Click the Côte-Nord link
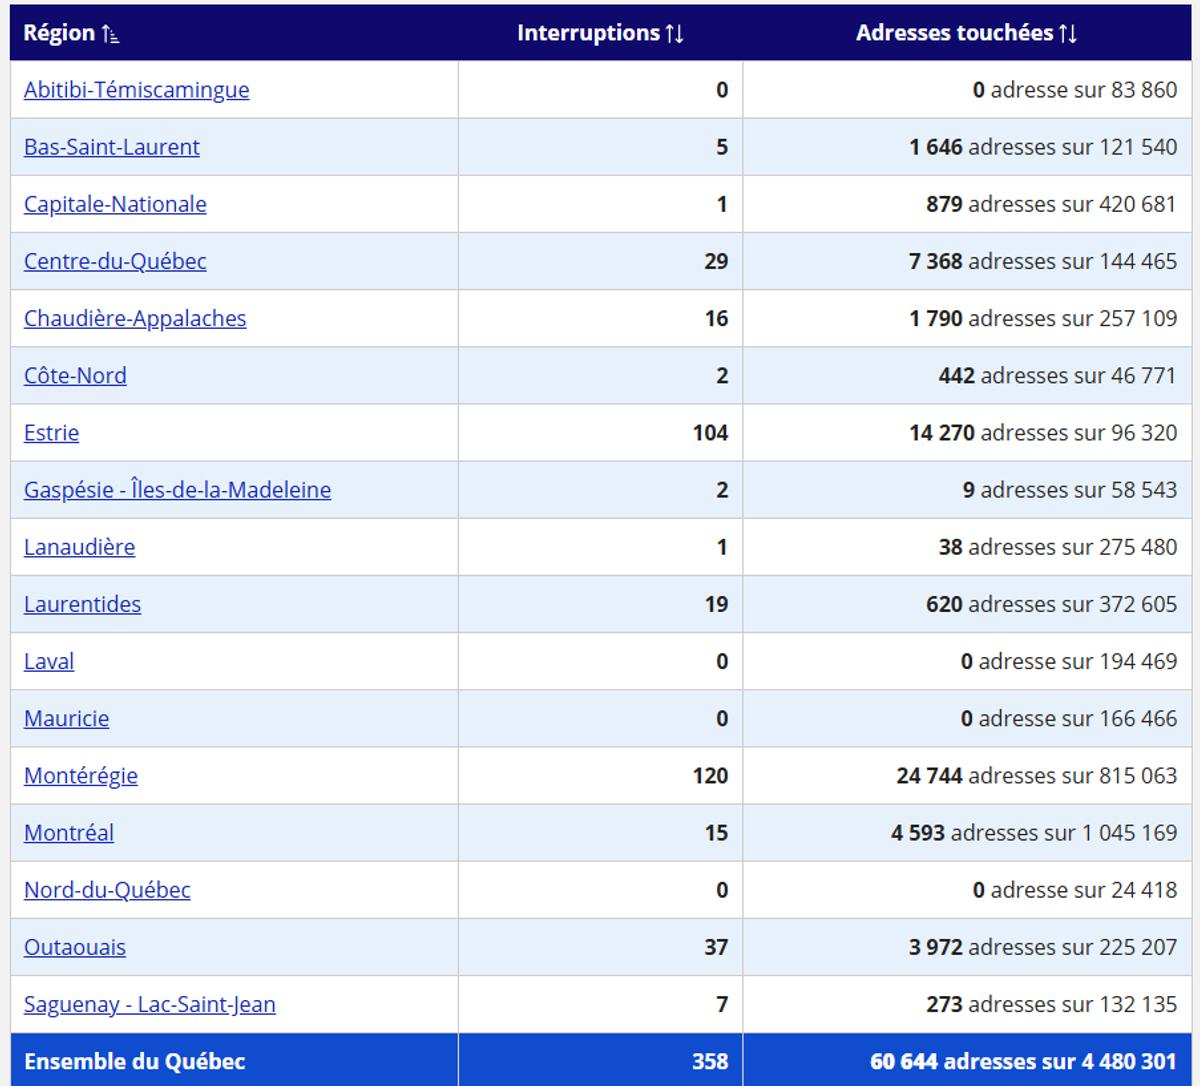Image resolution: width=1200 pixels, height=1086 pixels. (x=75, y=375)
